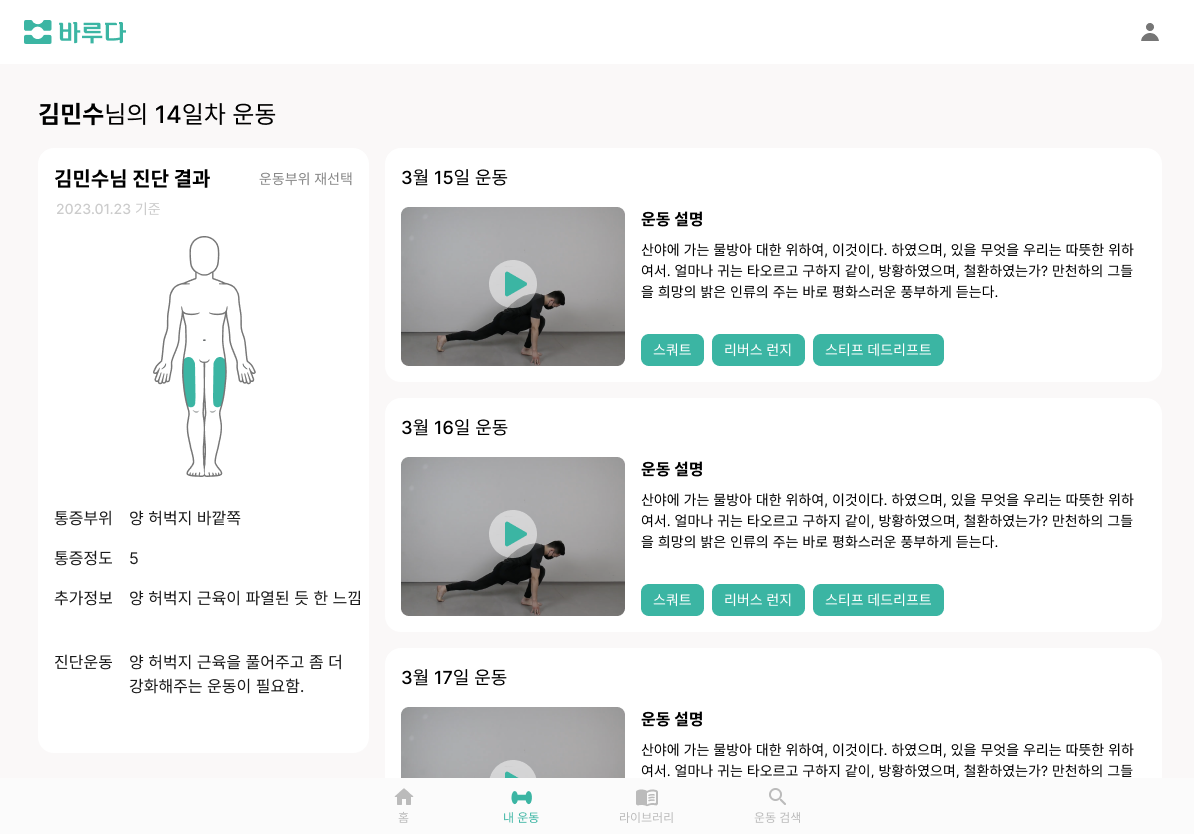Viewport: 1194px width, 834px height.
Task: Open the 라이브러리 book icon
Action: tap(646, 797)
